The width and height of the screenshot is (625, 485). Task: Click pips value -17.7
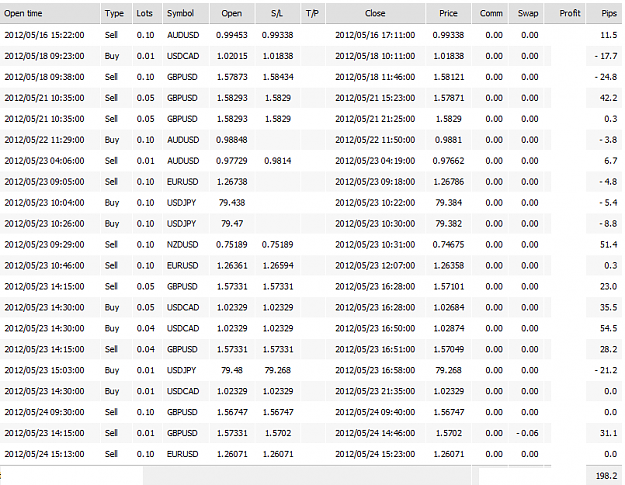click(x=605, y=56)
